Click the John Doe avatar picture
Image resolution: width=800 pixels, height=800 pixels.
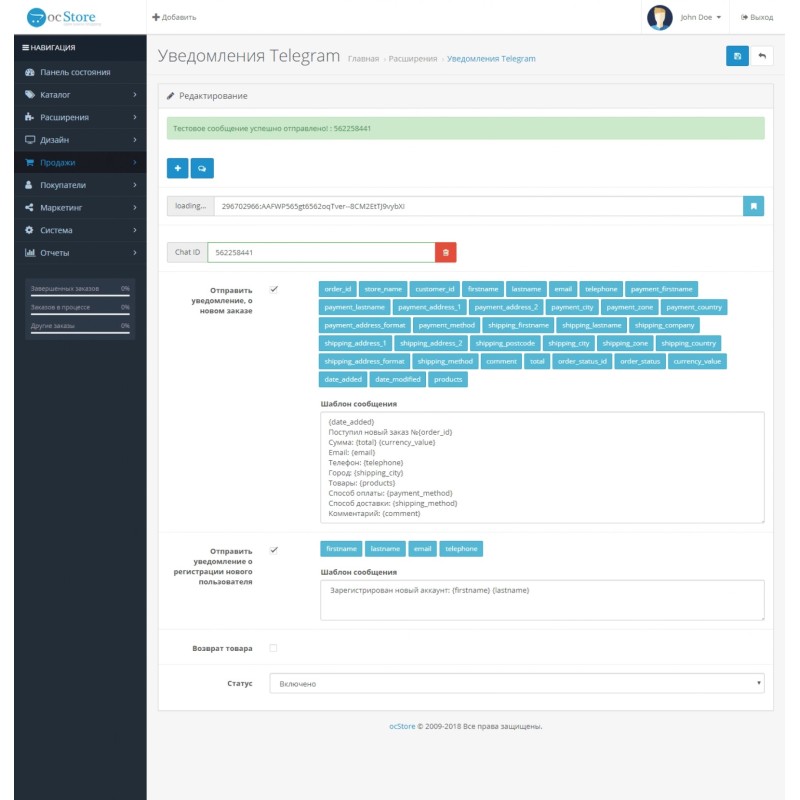click(659, 17)
